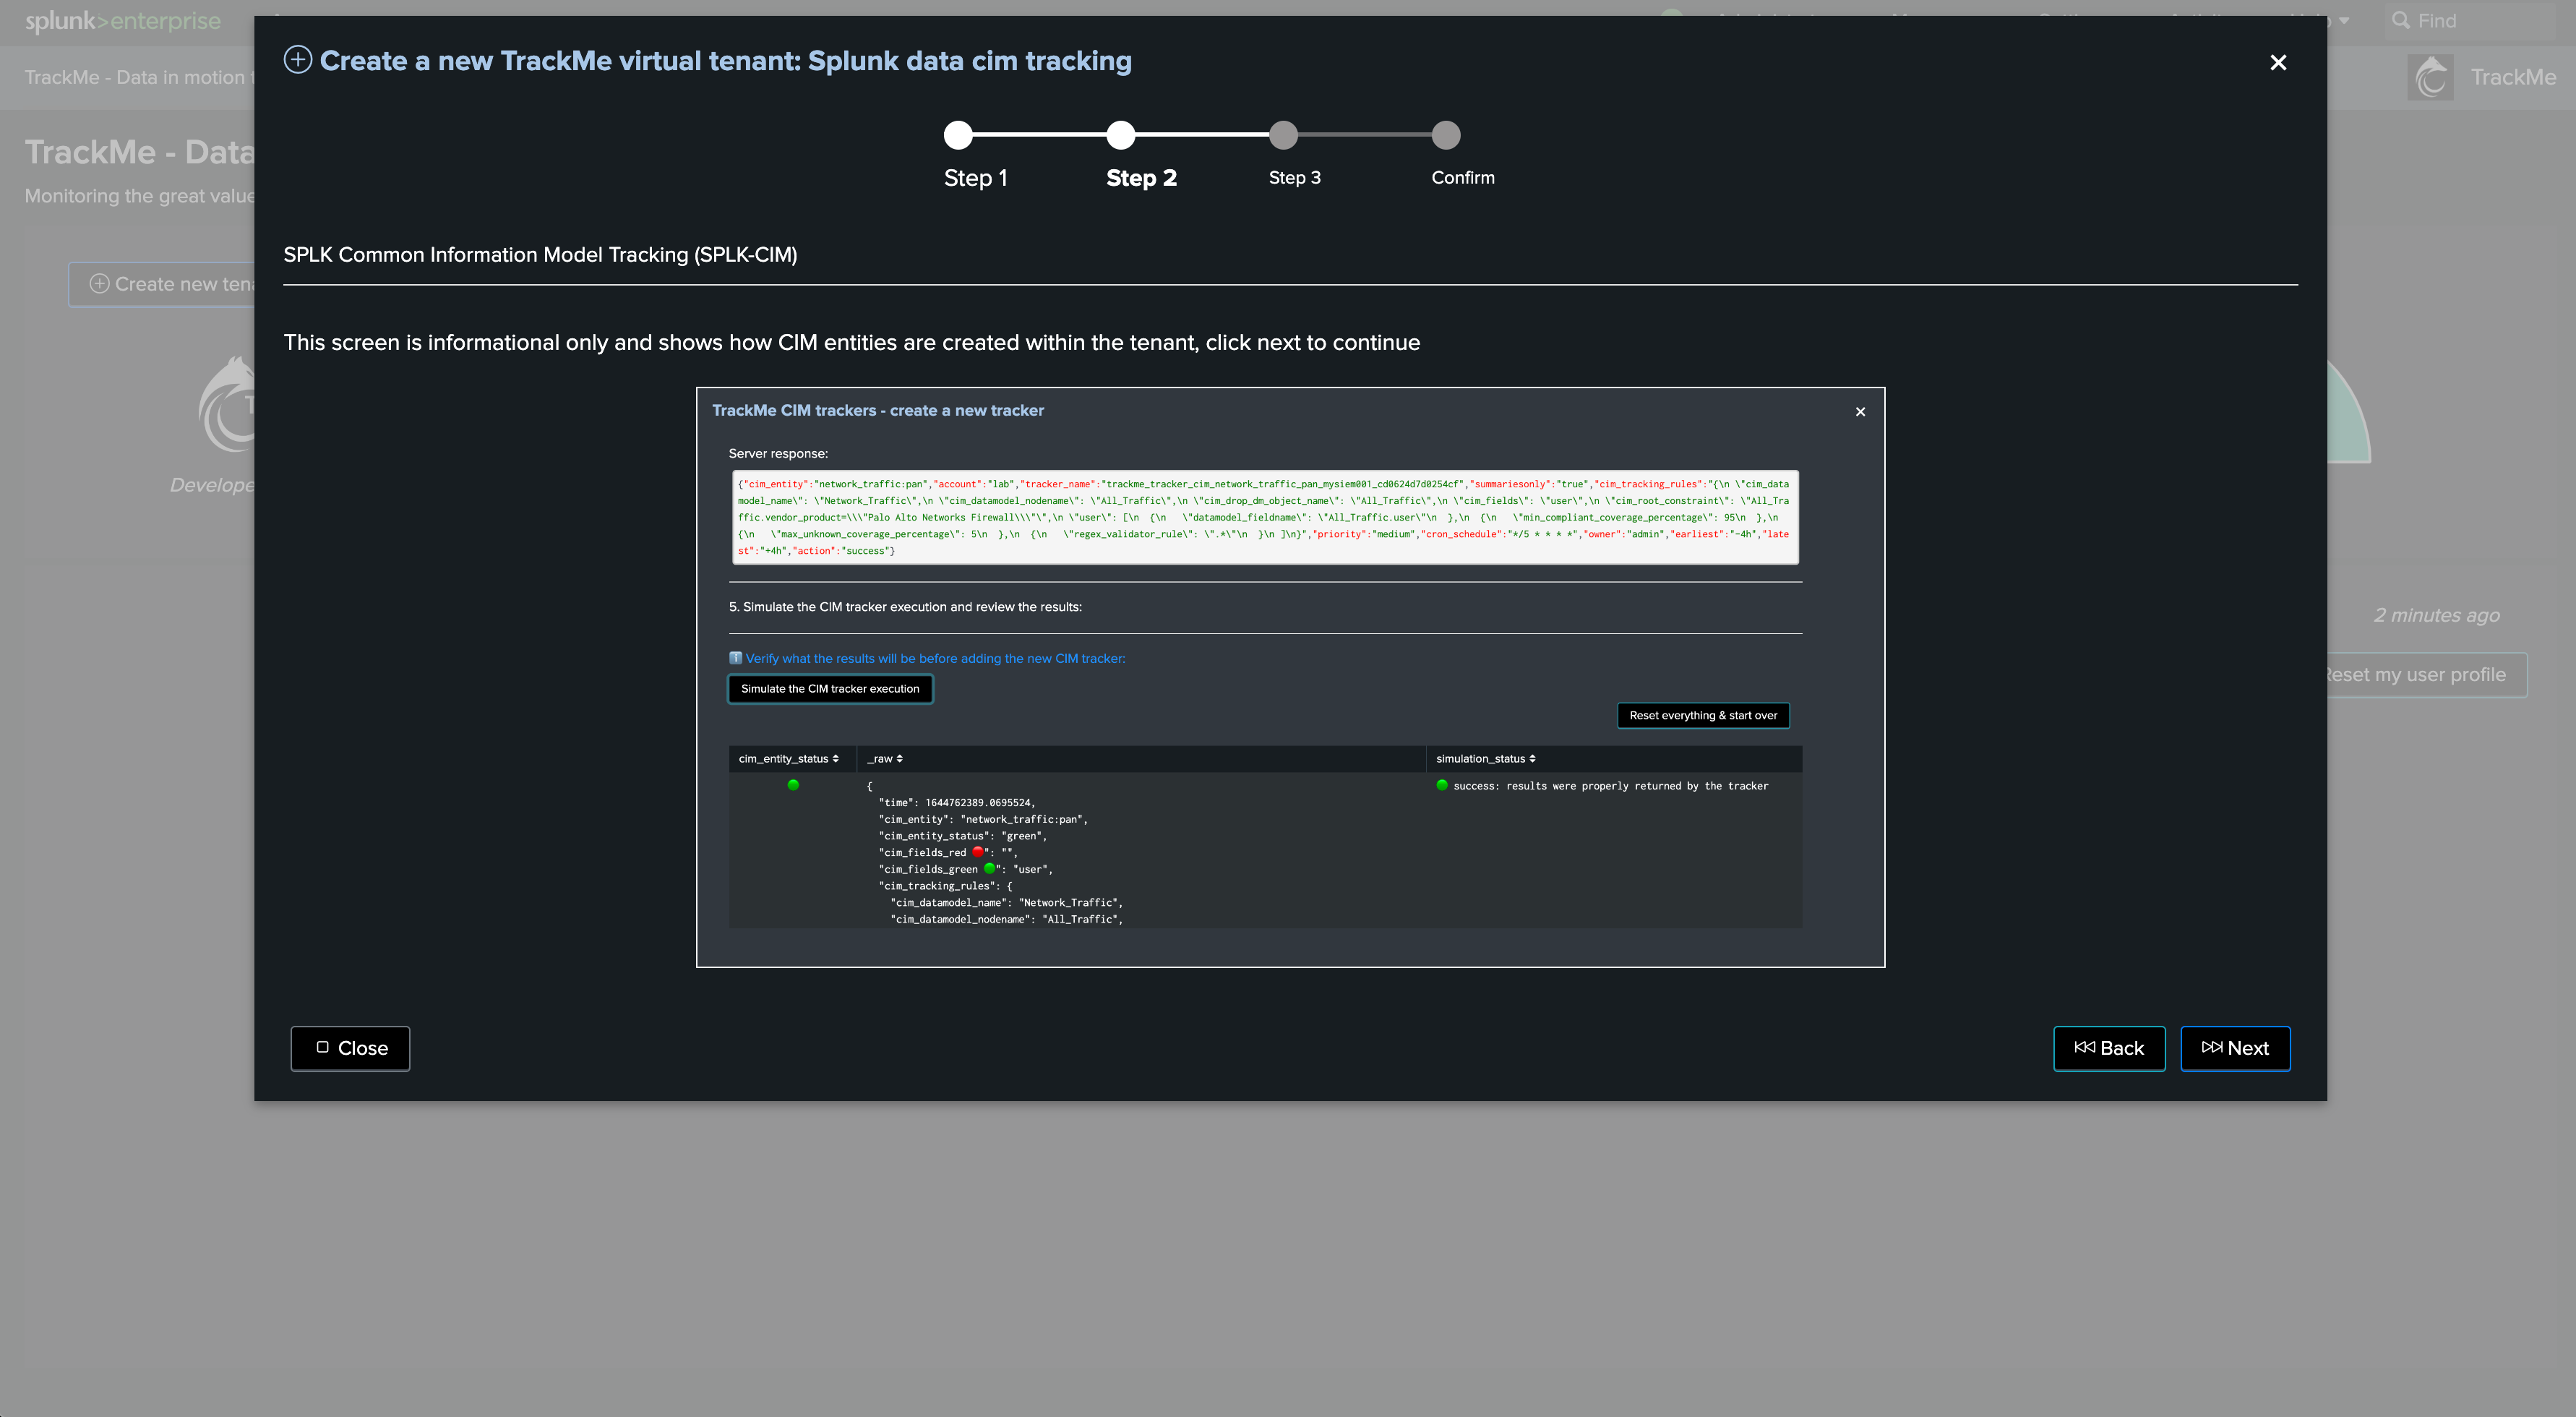Click 'TrackMe CIM trackers - create a new tracker' title
This screenshot has width=2576, height=1417.
(878, 411)
